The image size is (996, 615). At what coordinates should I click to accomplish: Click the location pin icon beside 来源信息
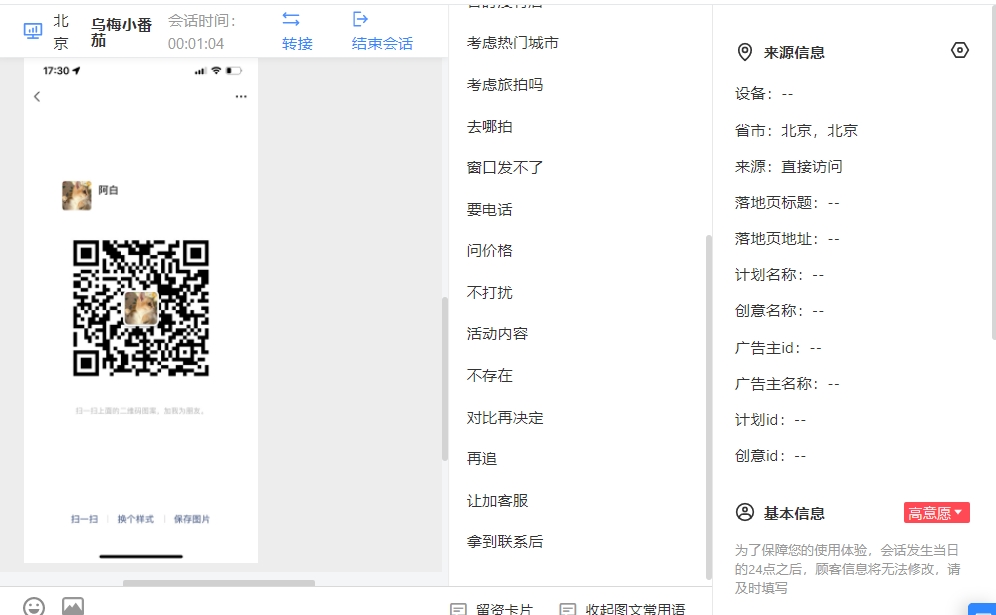pos(744,52)
